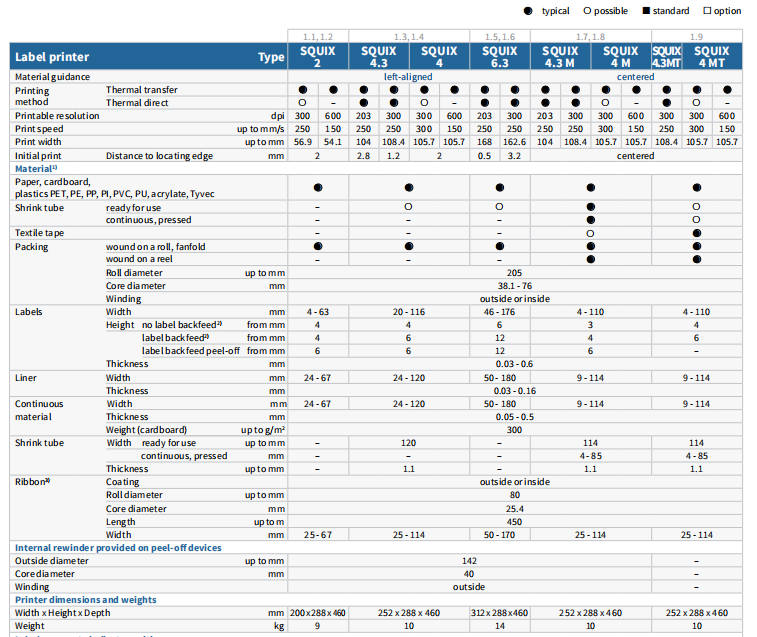The image size is (757, 637).
Task: Click the label width value '20 - 116'
Action: [408, 312]
